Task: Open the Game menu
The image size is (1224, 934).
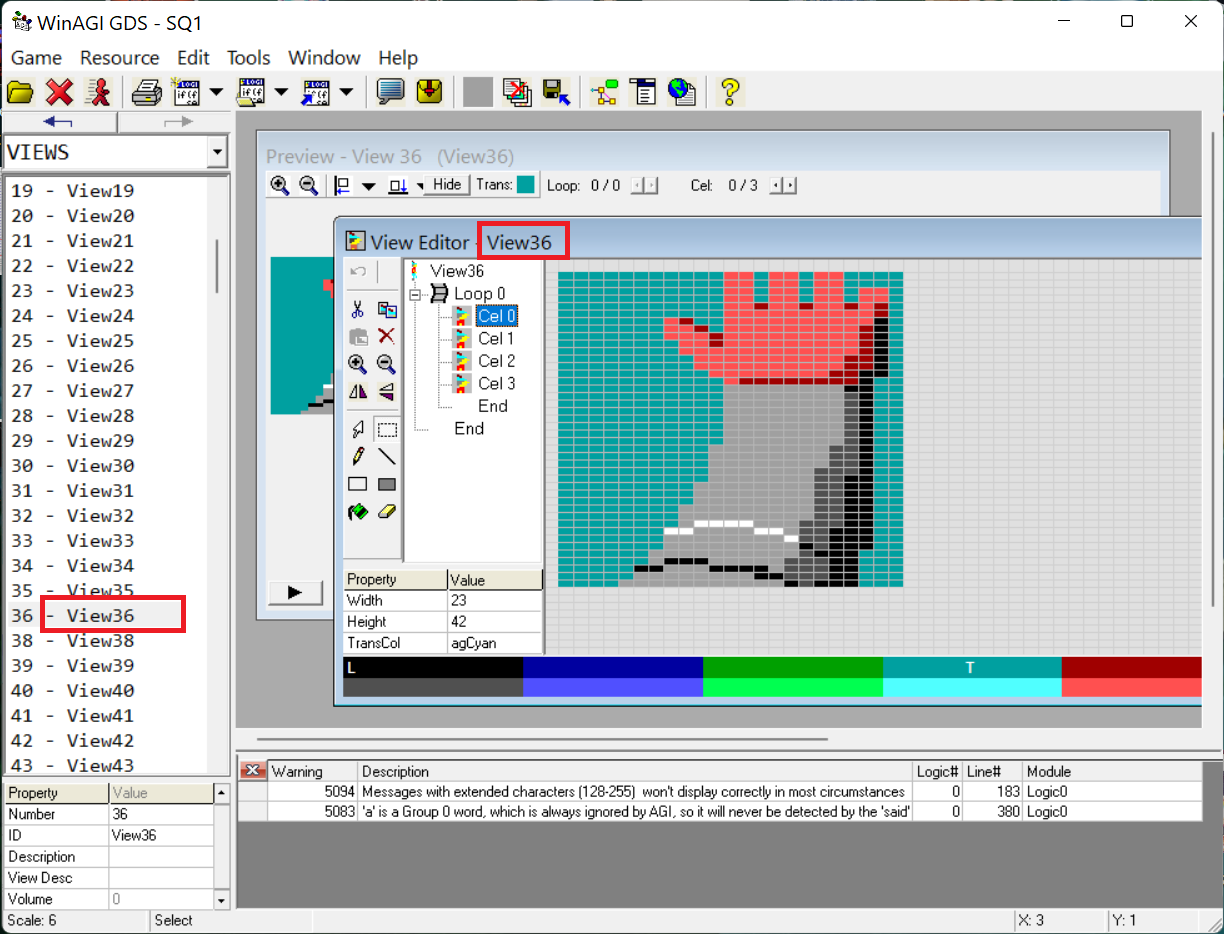Action: point(36,58)
